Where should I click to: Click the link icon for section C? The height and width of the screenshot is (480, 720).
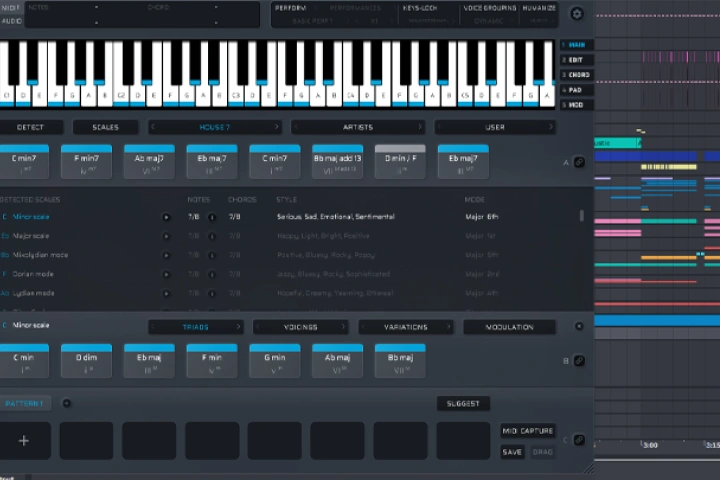[579, 440]
